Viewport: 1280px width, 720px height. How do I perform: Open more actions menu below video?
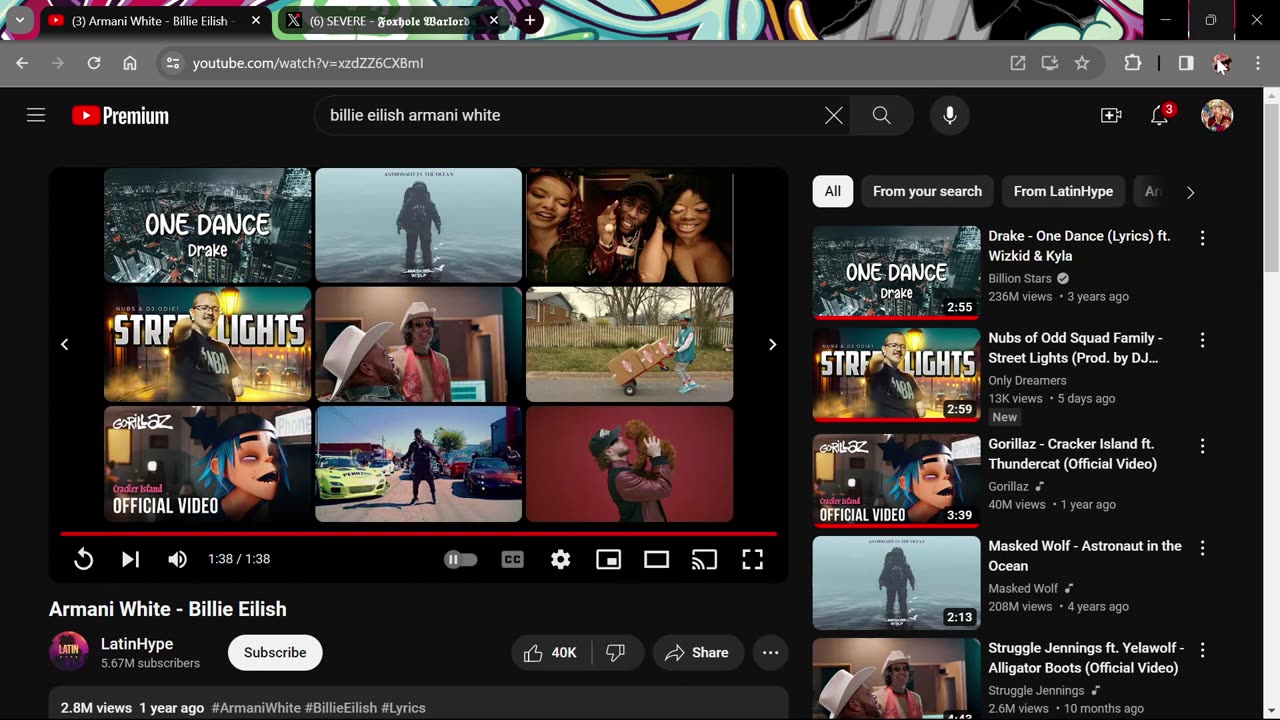[770, 653]
